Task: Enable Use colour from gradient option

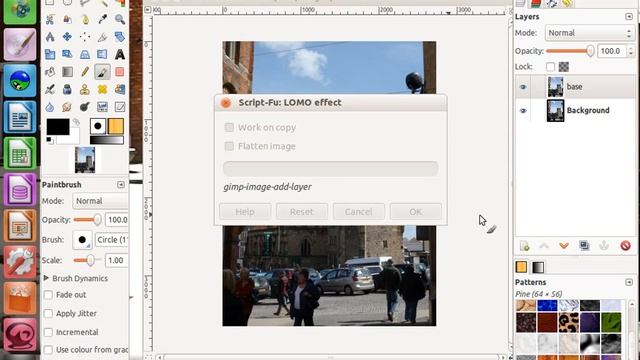Action: click(x=48, y=350)
